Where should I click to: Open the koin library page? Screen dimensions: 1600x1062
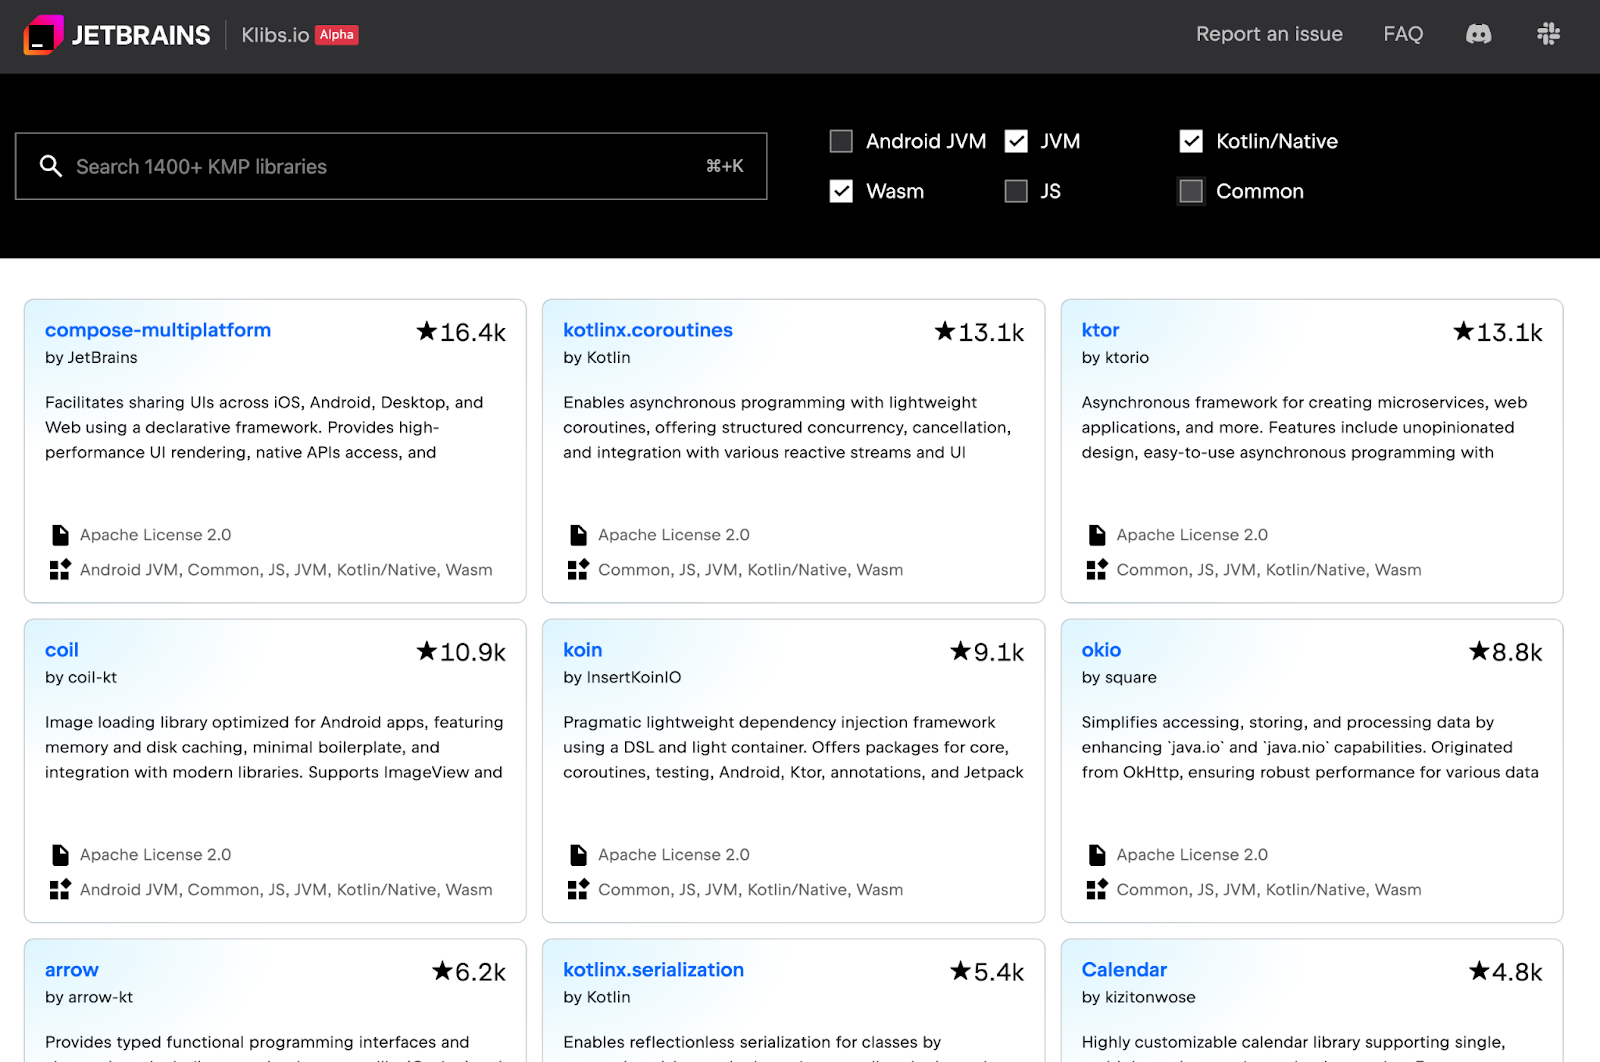583,650
